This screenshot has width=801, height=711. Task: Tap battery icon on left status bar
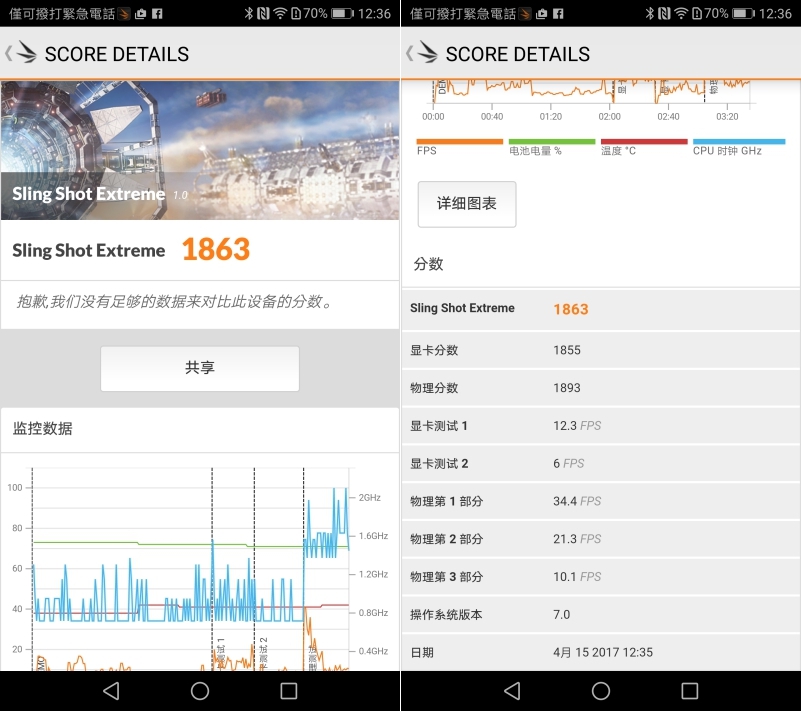click(x=342, y=13)
